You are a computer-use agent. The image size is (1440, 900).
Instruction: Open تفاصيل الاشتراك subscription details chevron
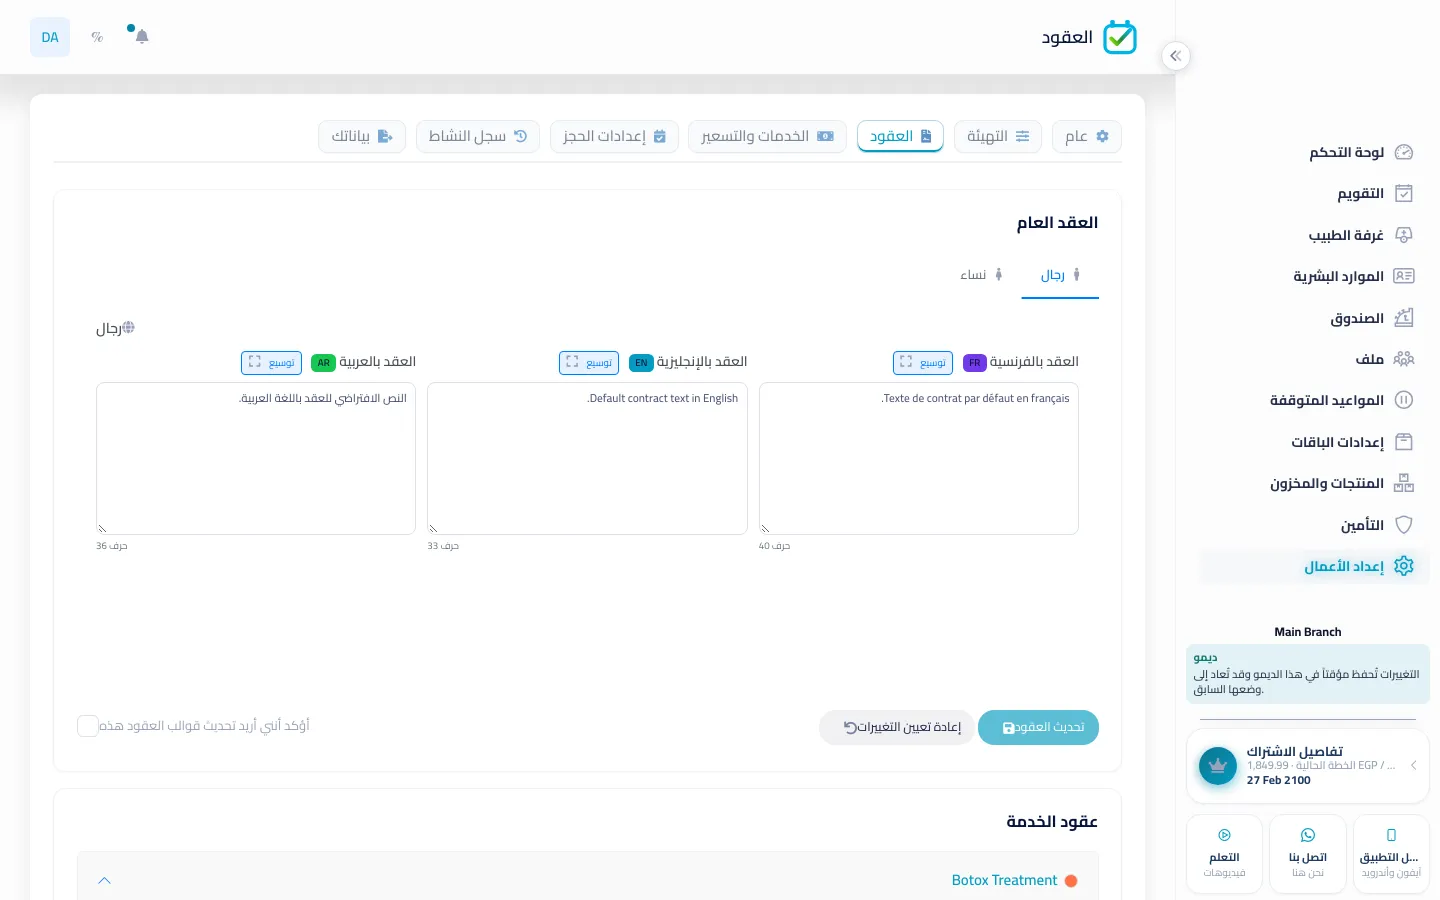pos(1413,766)
